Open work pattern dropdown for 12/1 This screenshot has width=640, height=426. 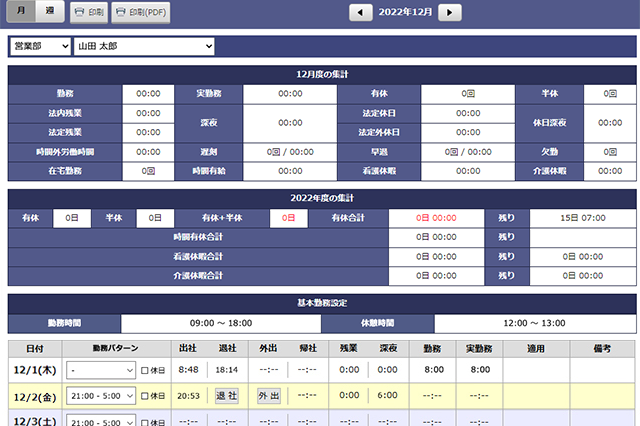point(101,369)
